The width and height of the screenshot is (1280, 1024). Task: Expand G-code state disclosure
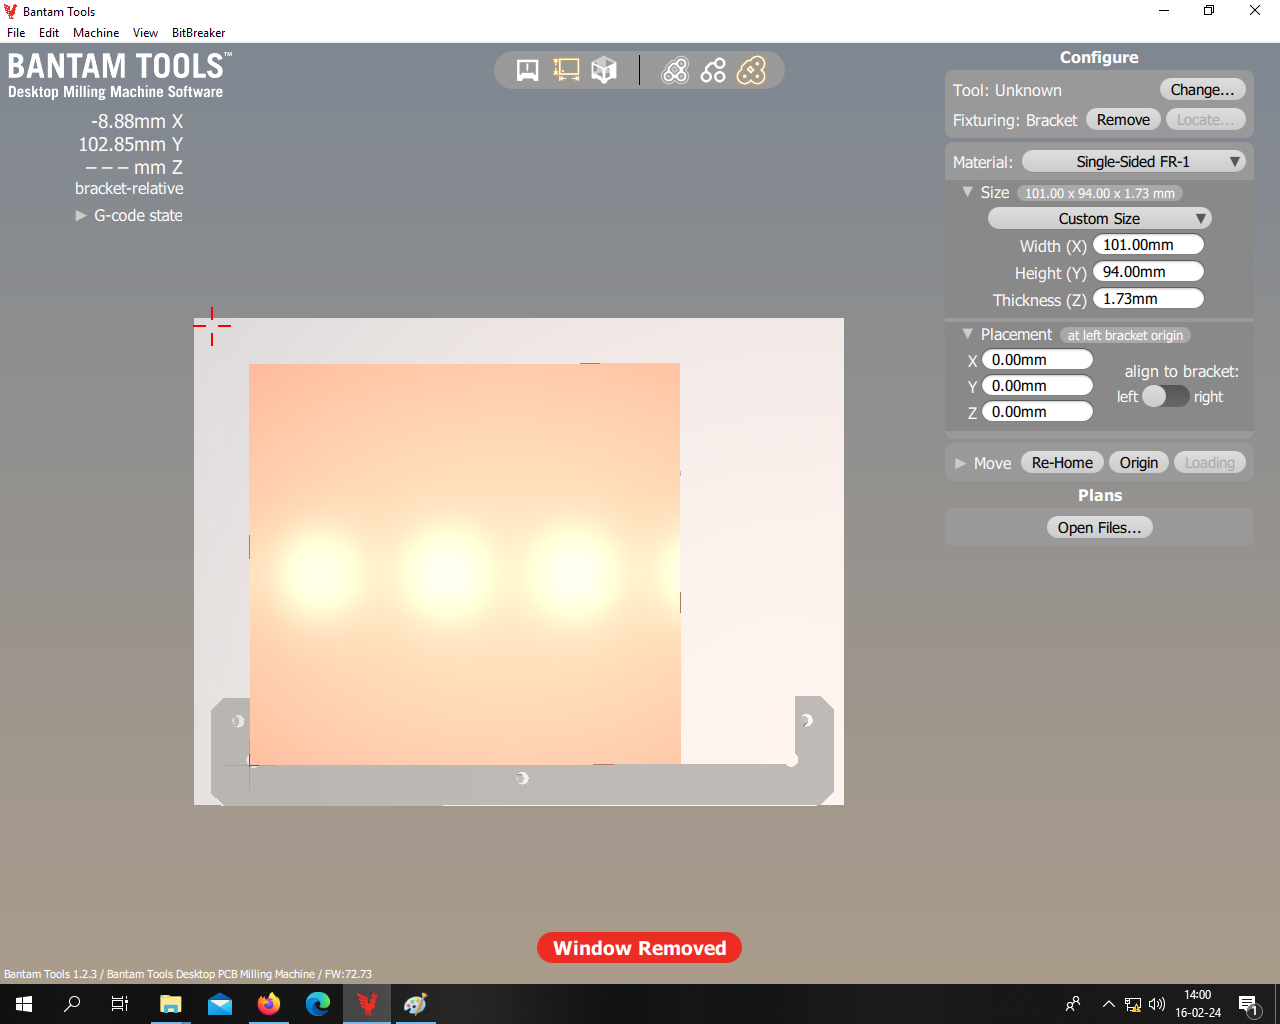[x=81, y=215]
